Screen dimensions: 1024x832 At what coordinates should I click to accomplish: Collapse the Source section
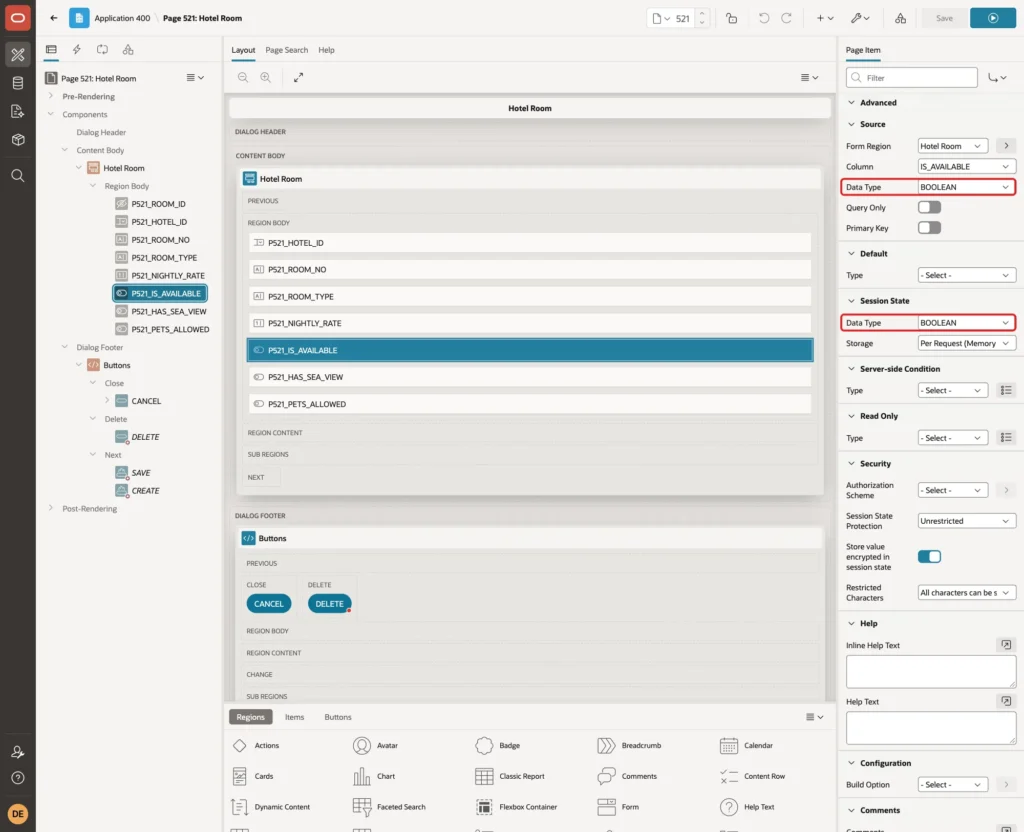(851, 124)
